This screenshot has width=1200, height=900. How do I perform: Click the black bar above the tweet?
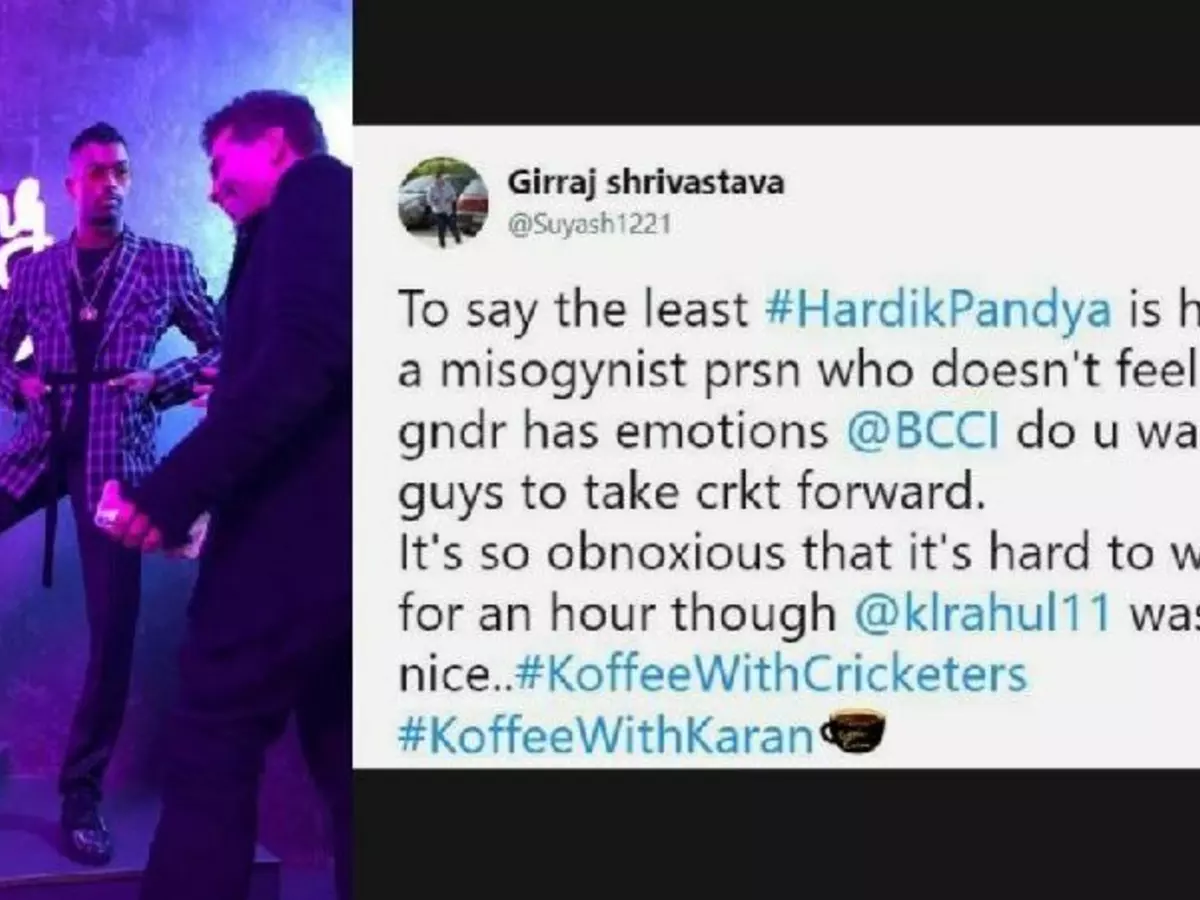coord(776,62)
